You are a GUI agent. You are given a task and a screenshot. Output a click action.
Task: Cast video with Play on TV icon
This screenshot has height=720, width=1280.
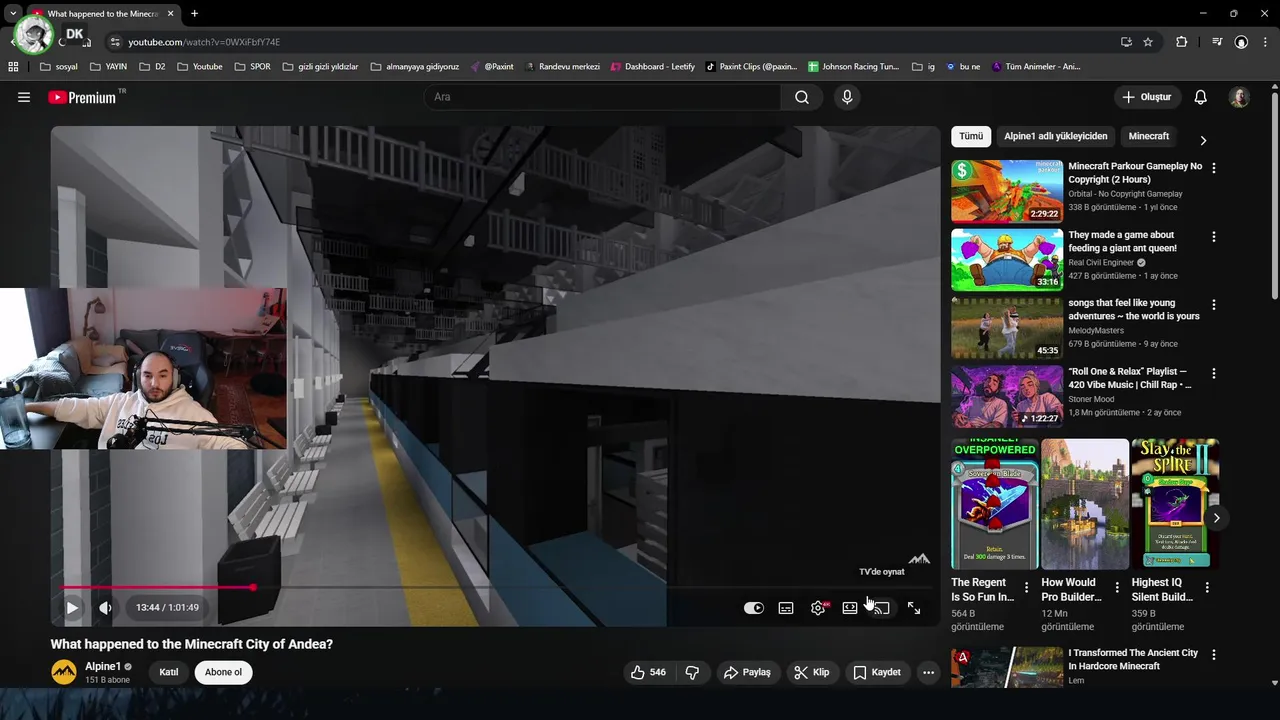(x=881, y=608)
